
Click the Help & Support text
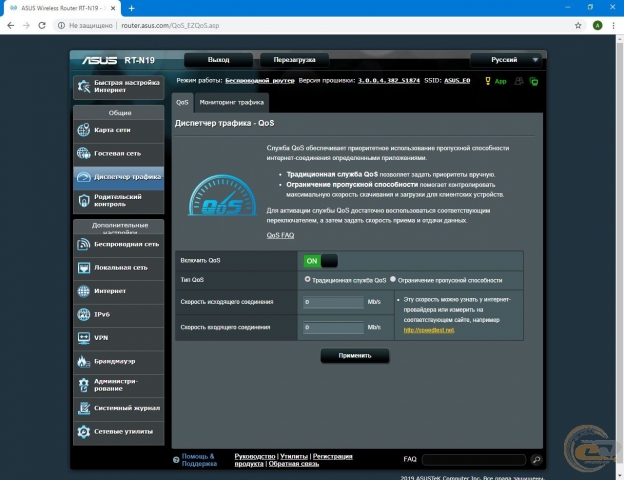[x=199, y=460]
